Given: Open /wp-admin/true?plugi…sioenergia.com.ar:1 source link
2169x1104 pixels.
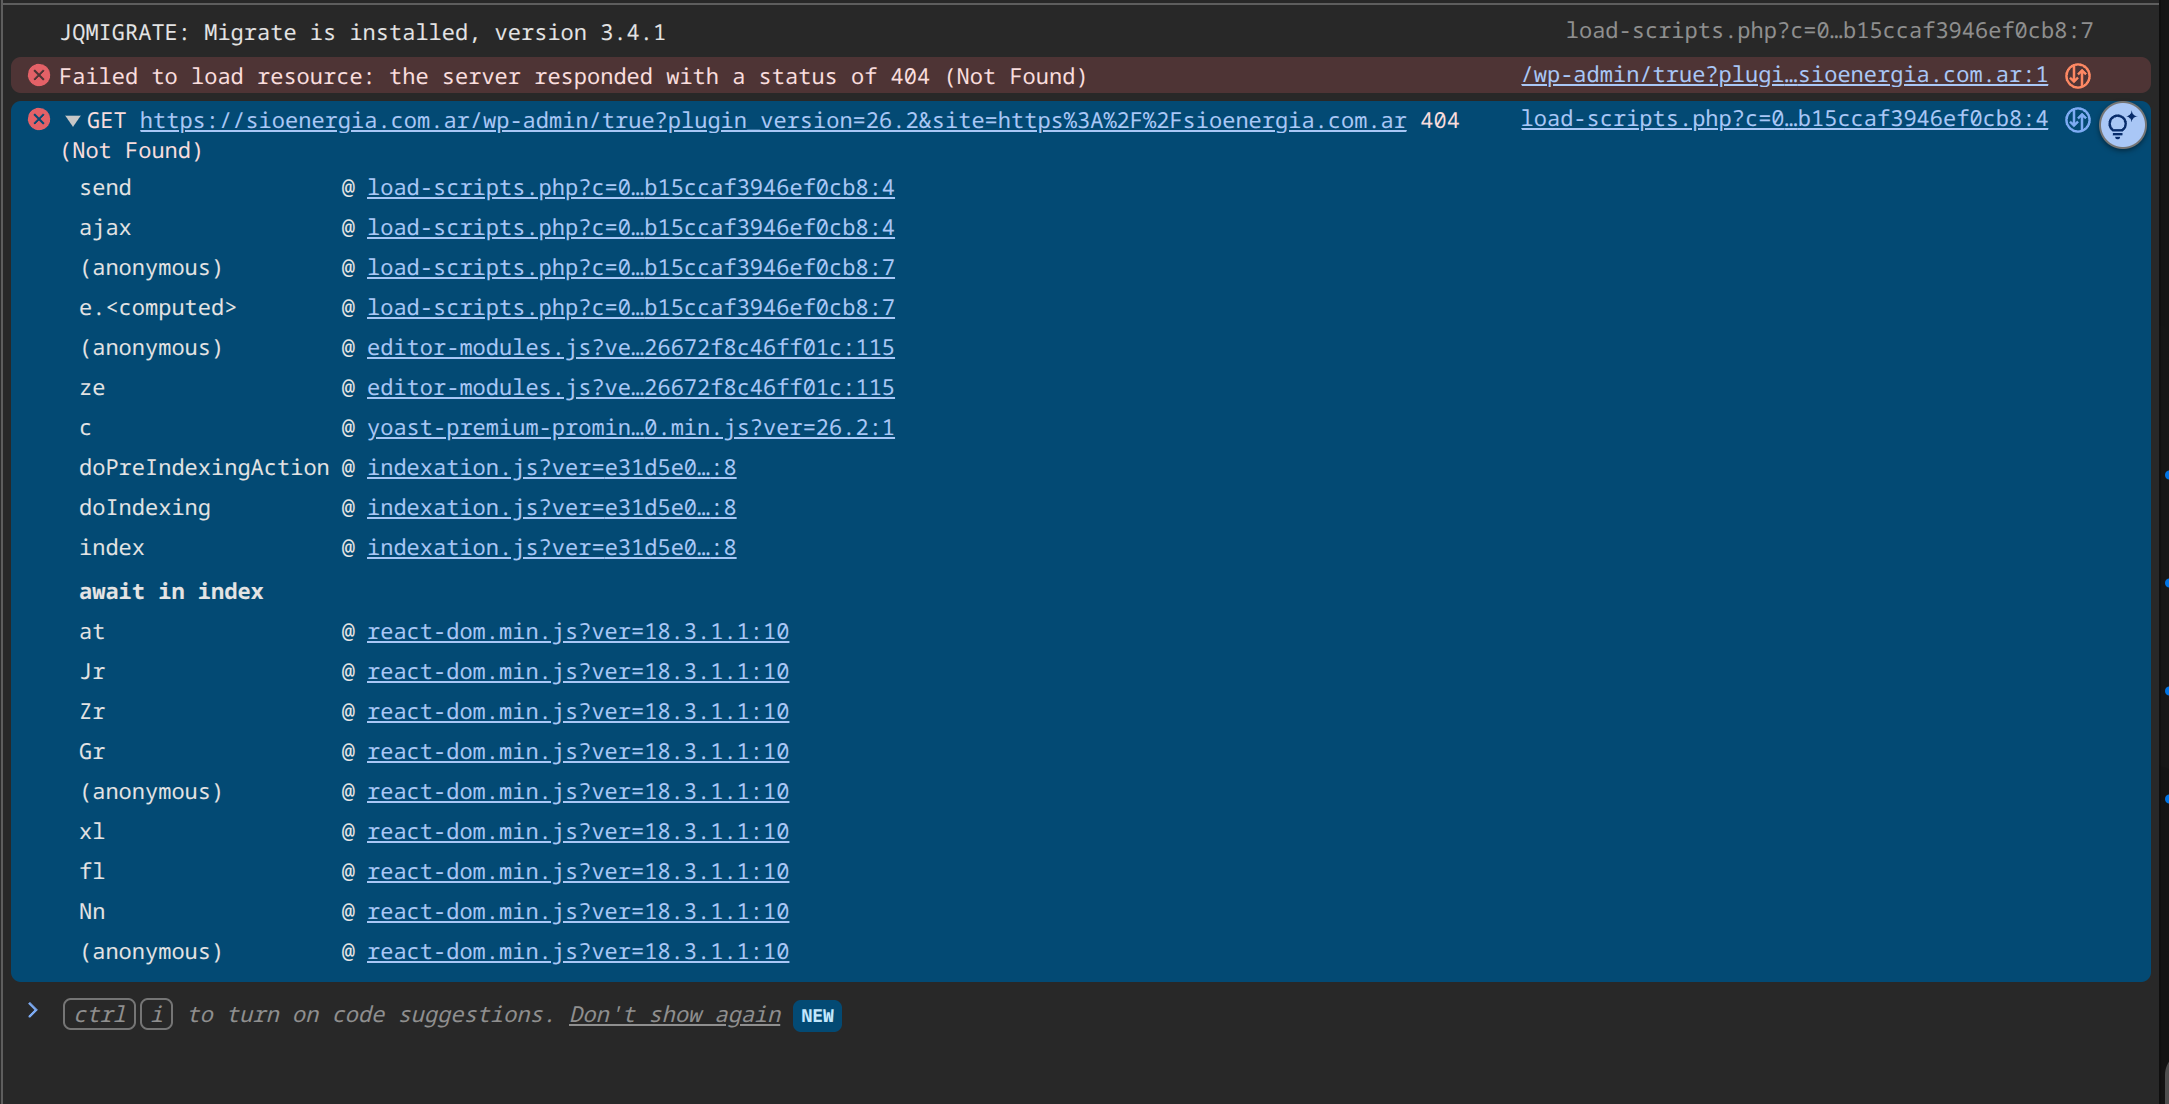Looking at the screenshot, I should coord(1783,76).
